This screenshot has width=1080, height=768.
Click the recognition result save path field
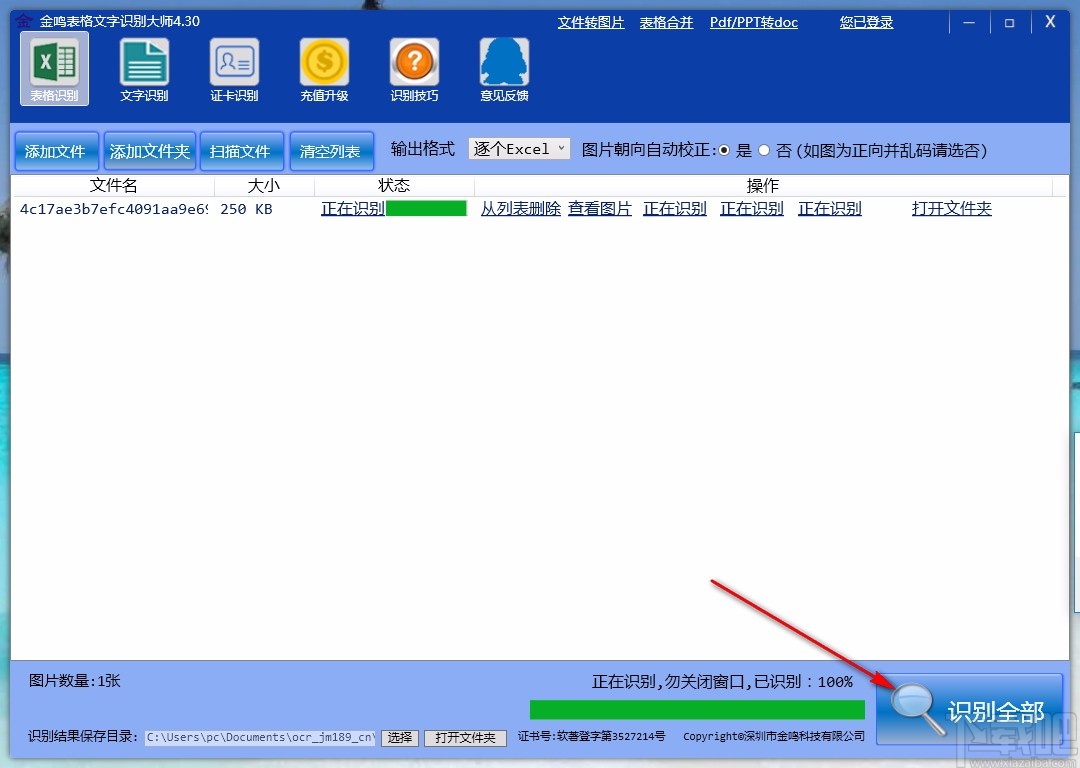pos(260,737)
